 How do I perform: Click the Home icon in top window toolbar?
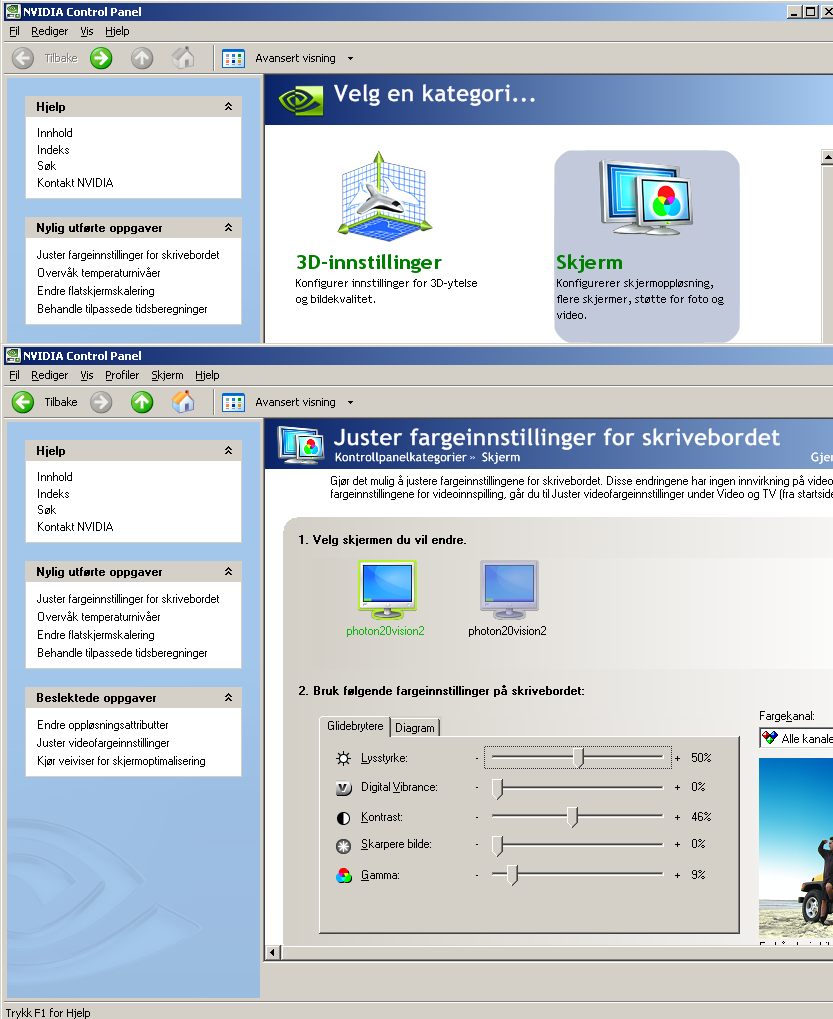(183, 58)
